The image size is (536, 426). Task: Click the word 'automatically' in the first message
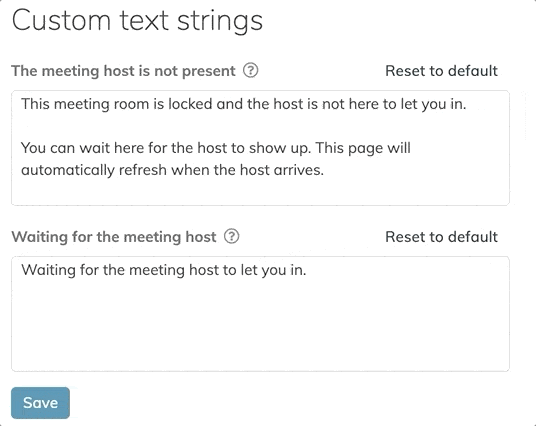[68, 170]
